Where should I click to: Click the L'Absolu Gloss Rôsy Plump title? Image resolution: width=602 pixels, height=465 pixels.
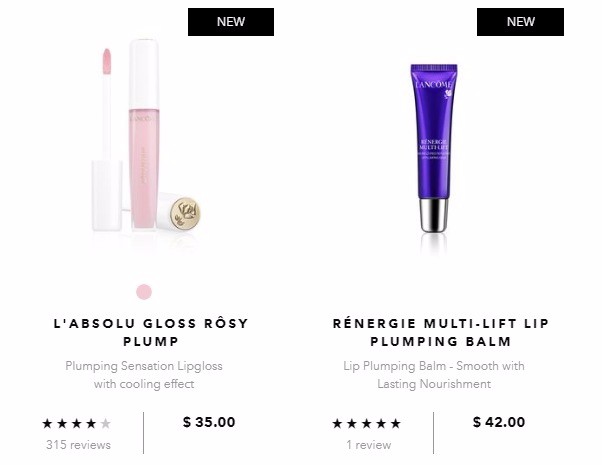click(151, 332)
